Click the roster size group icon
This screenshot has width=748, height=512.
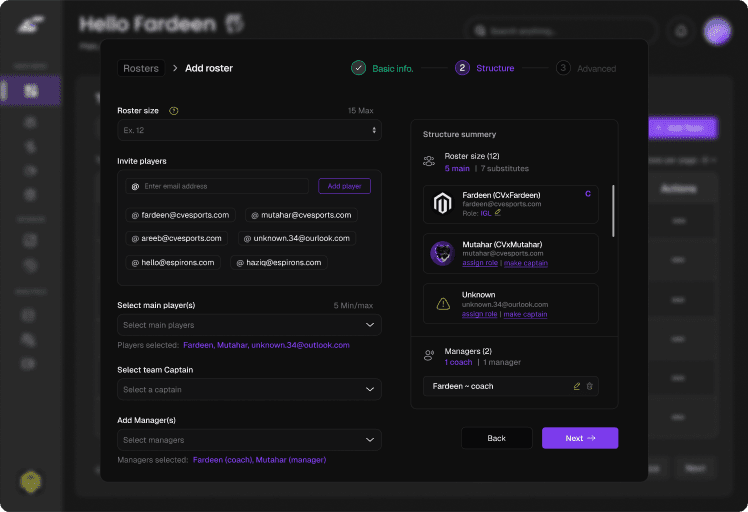click(x=429, y=161)
